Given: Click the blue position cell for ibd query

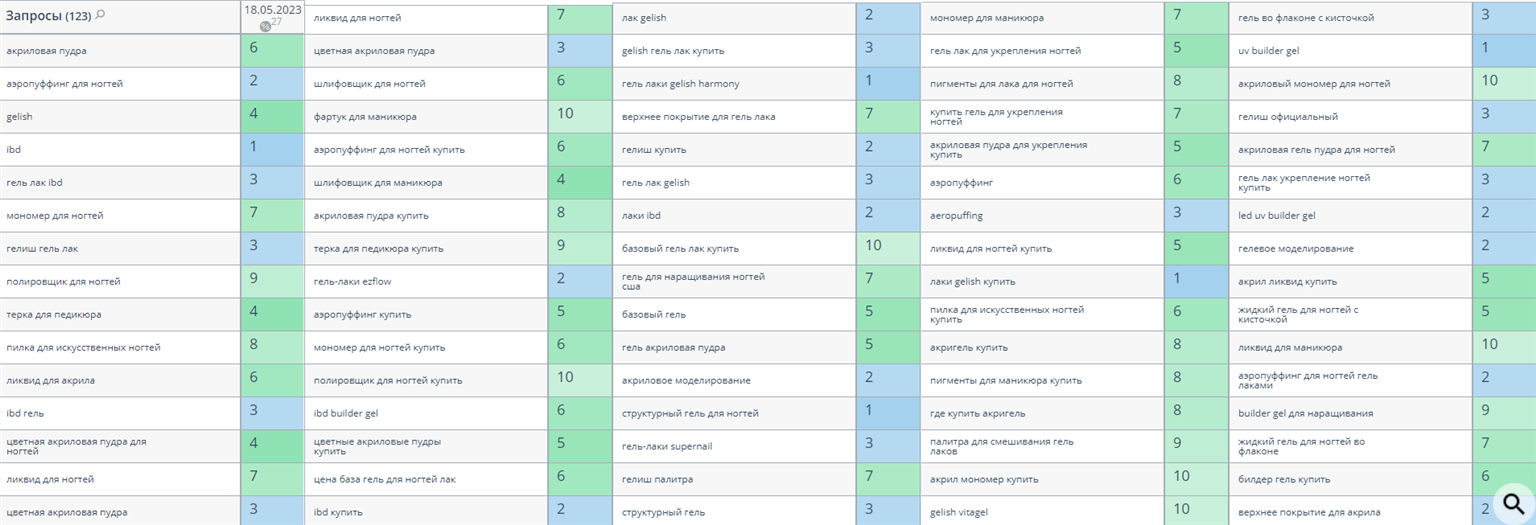Looking at the screenshot, I should 273,149.
